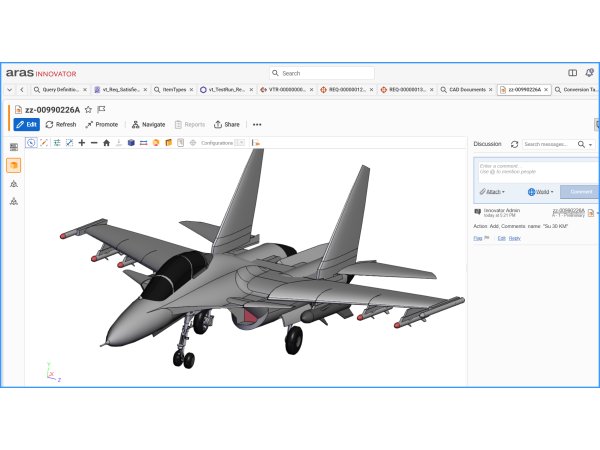Click the blue 3D cube view icon

click(x=130, y=143)
